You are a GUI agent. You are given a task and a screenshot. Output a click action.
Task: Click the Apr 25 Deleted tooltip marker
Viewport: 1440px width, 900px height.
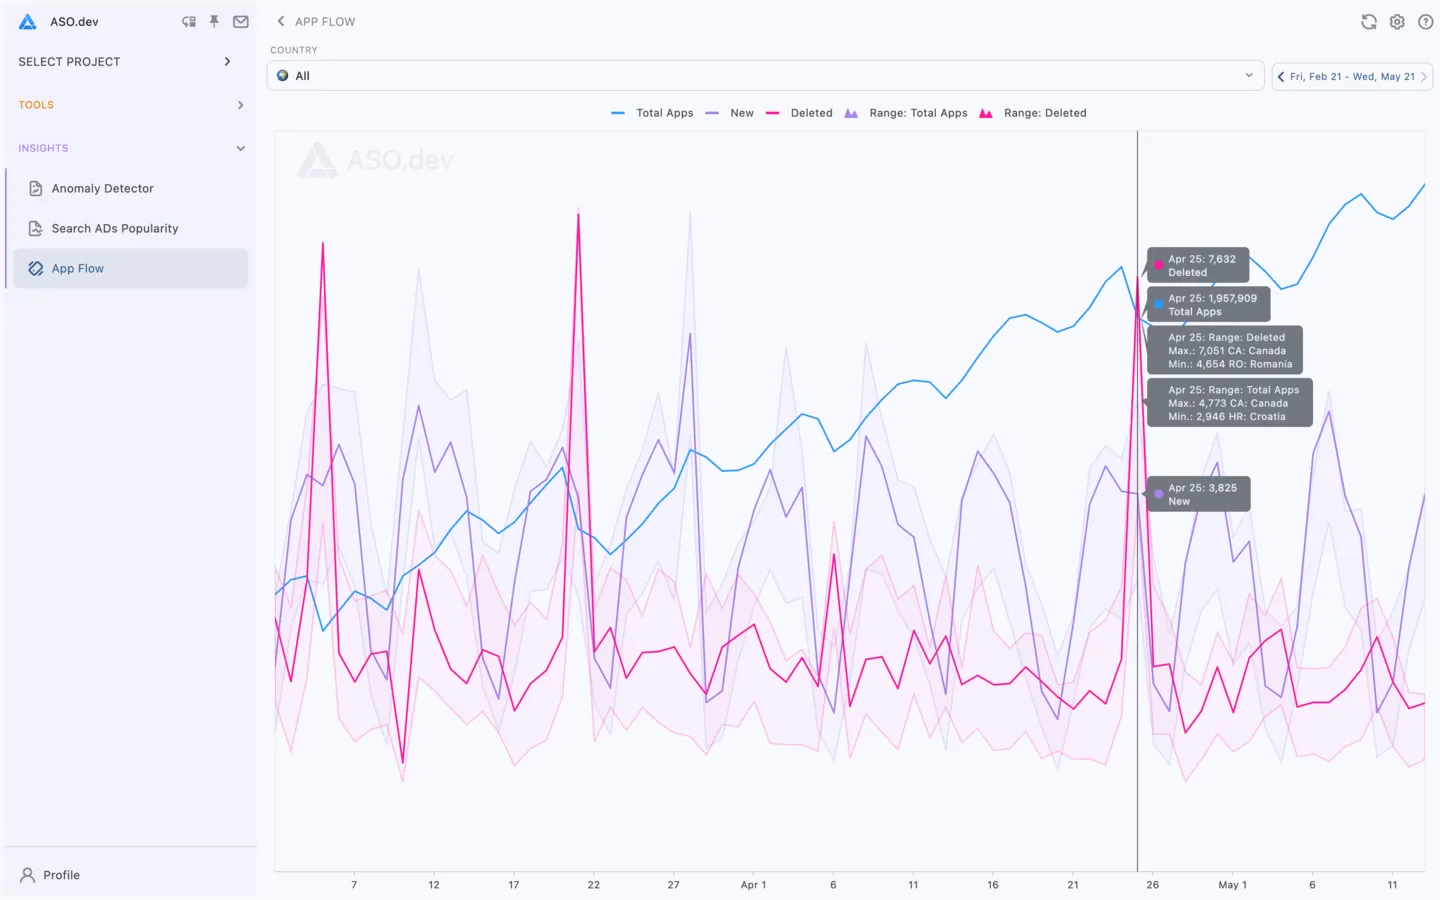click(1159, 265)
